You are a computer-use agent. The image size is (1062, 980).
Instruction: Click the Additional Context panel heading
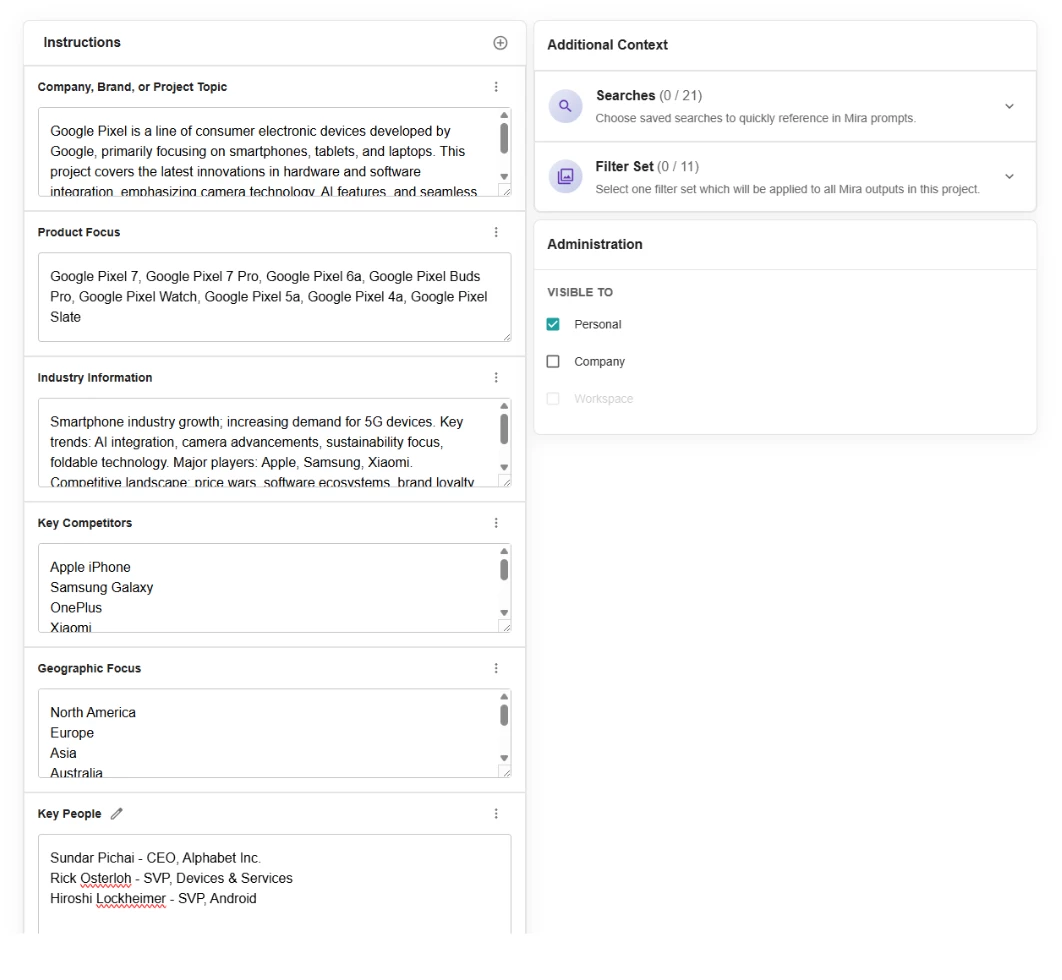(608, 45)
